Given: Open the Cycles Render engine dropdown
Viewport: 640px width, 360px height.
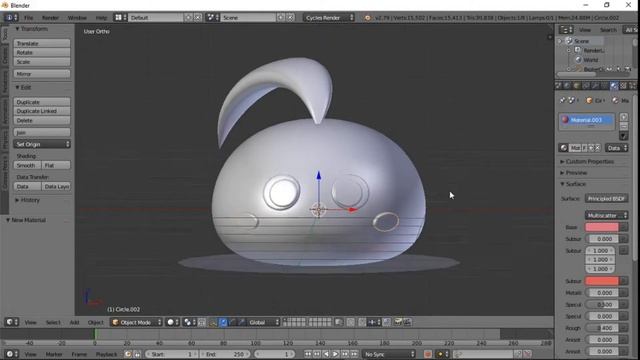Looking at the screenshot, I should pyautogui.click(x=329, y=18).
